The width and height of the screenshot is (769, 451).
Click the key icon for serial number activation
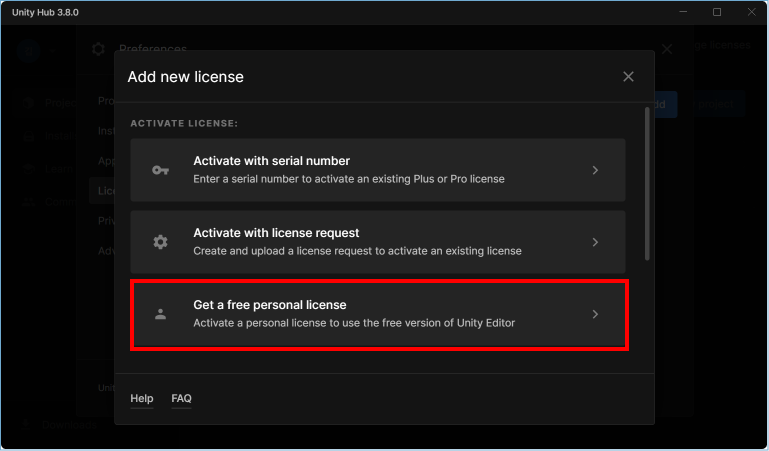[x=160, y=170]
